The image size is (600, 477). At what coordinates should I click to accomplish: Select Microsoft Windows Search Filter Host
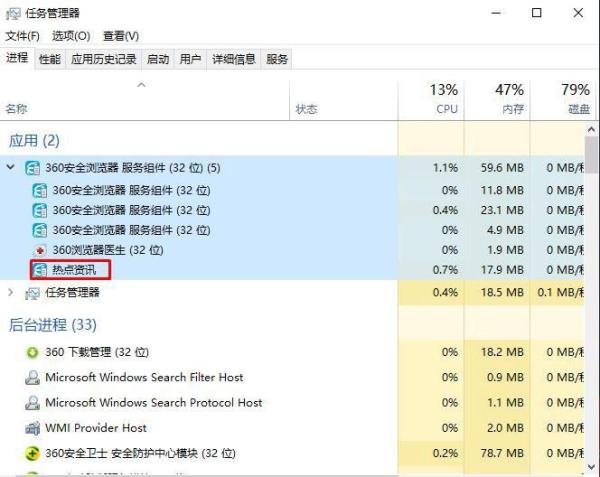pyautogui.click(x=292, y=378)
